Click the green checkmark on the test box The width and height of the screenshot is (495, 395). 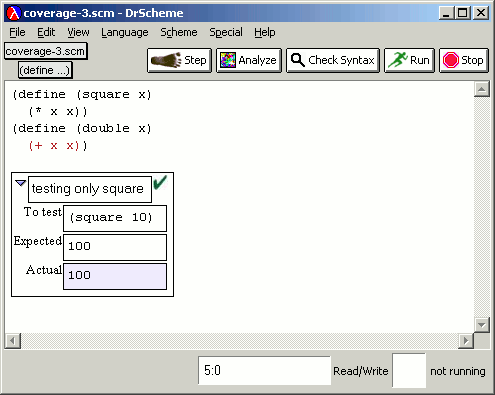tap(160, 183)
